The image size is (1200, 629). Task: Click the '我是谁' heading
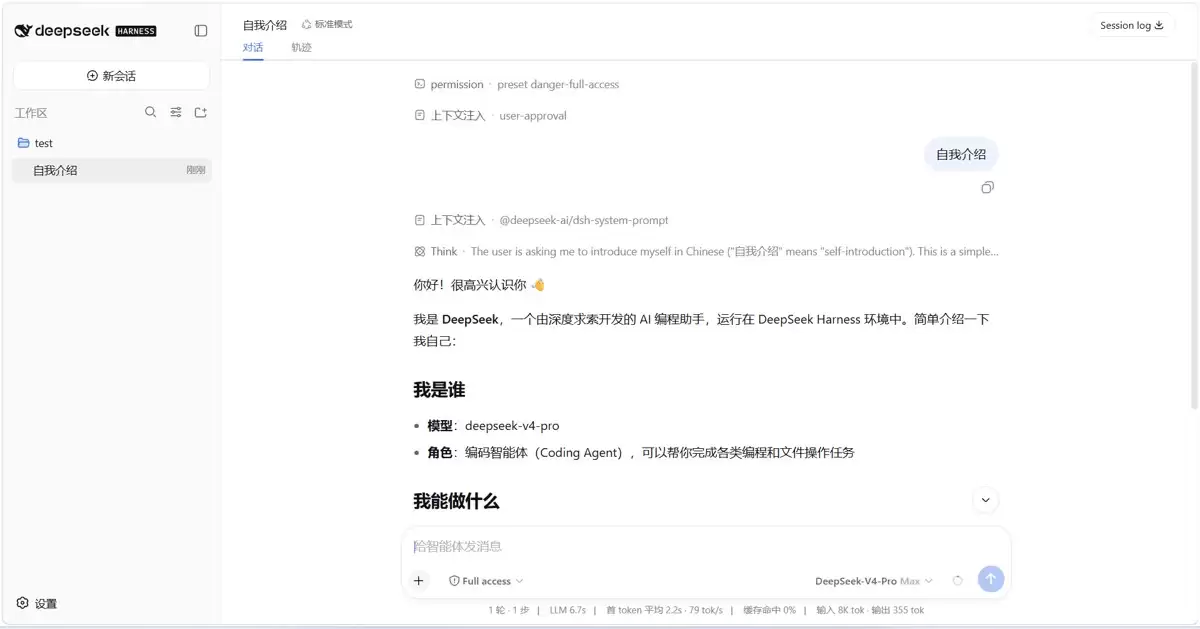point(439,390)
